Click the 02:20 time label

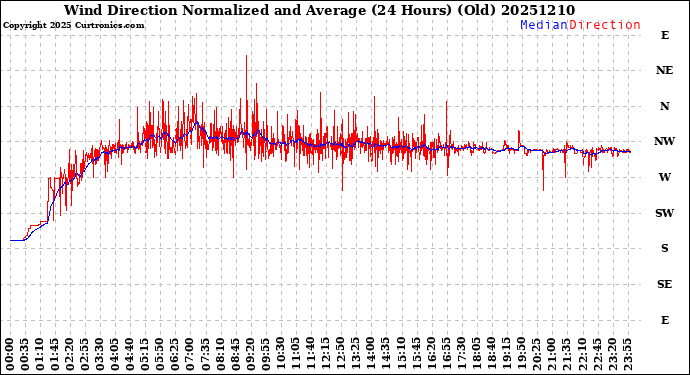(x=70, y=354)
